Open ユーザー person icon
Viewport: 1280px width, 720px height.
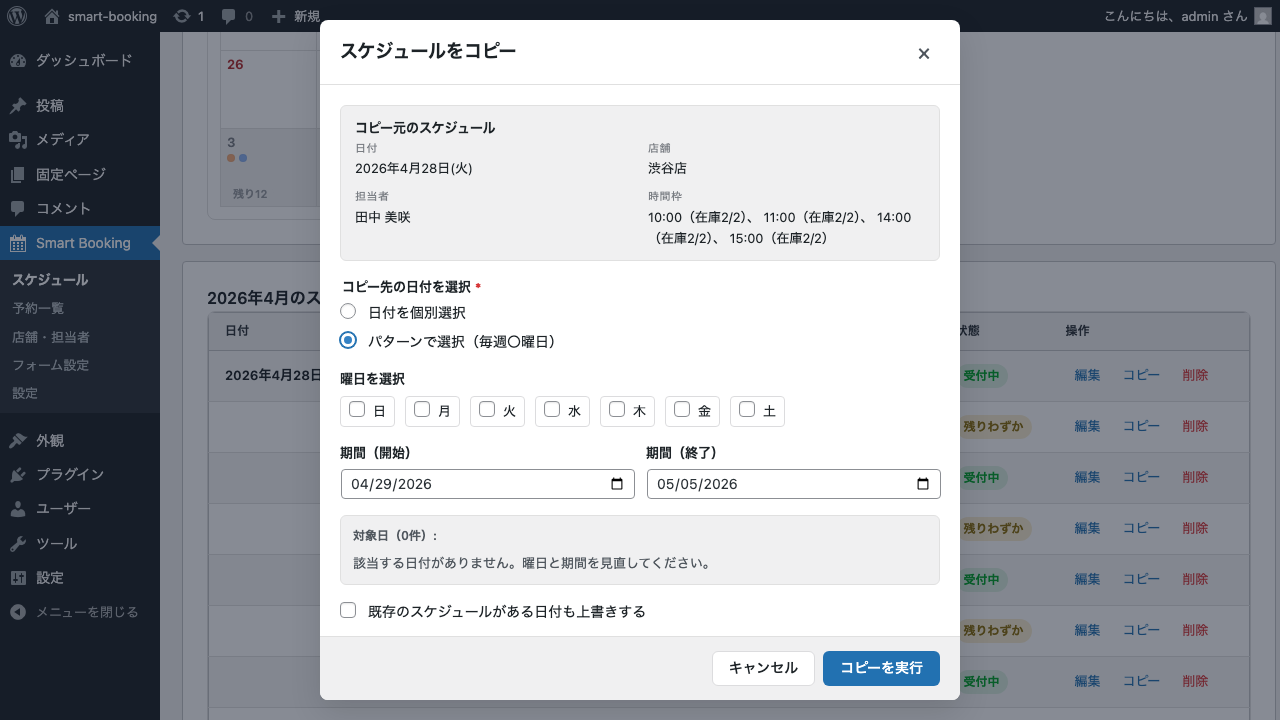click(x=18, y=509)
